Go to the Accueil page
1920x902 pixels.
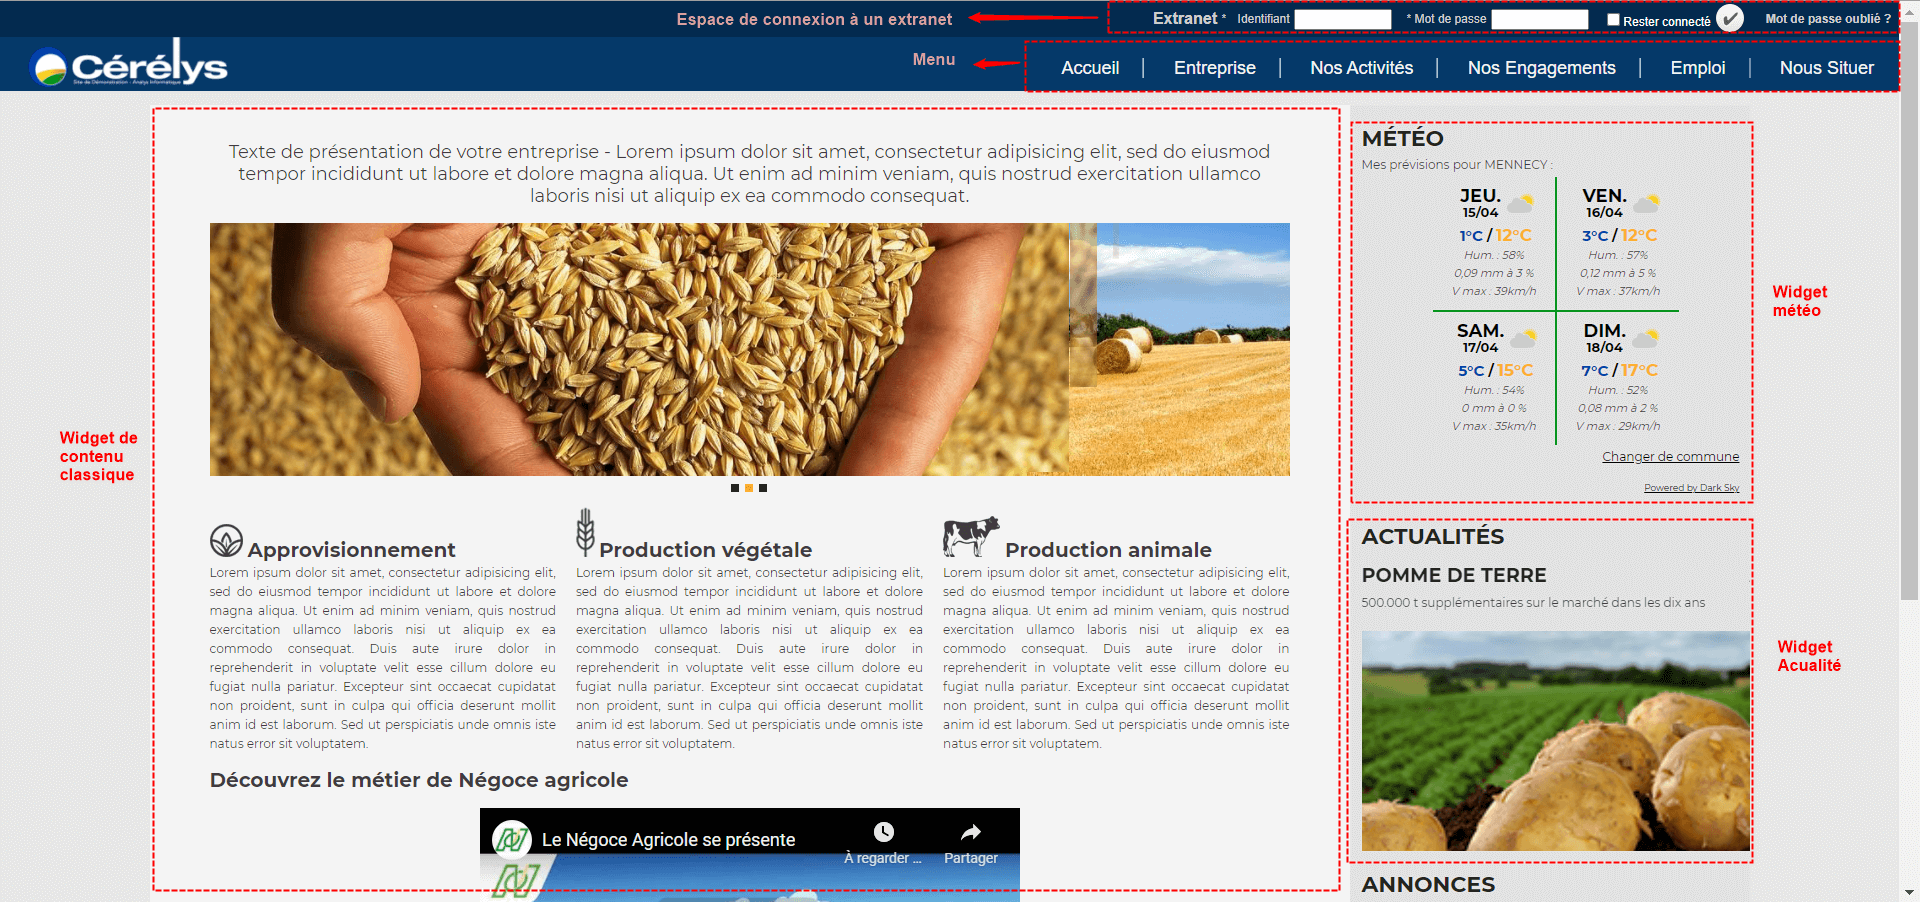point(1089,68)
